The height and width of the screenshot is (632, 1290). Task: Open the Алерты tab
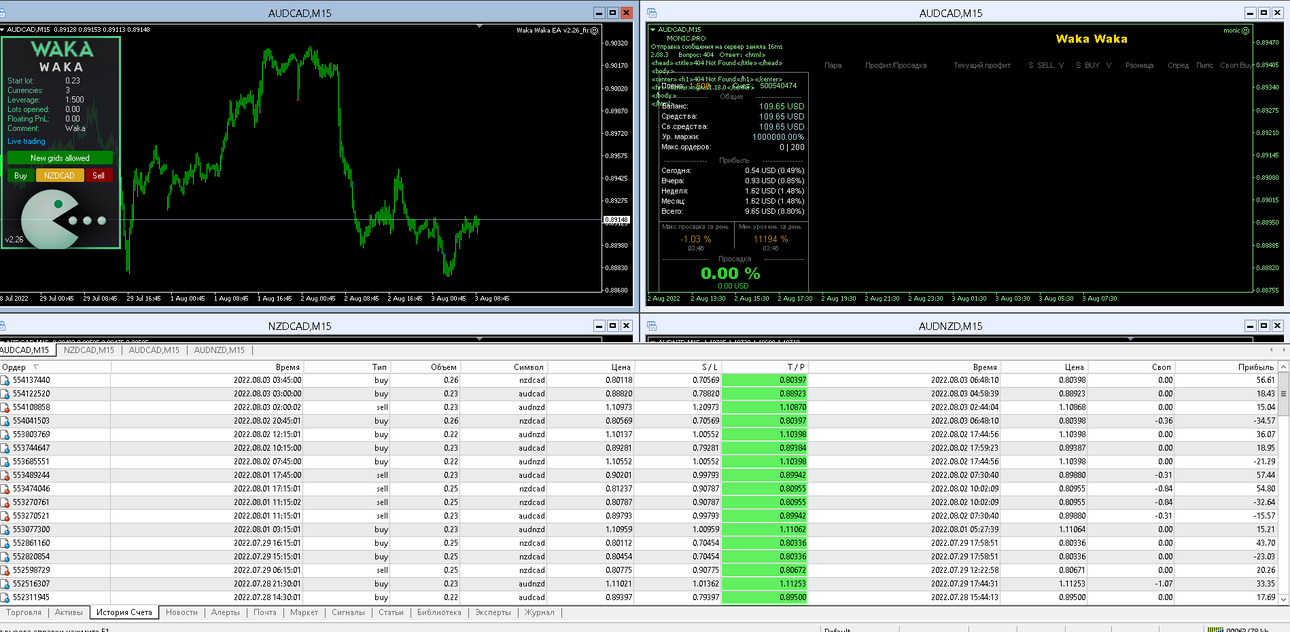(225, 612)
